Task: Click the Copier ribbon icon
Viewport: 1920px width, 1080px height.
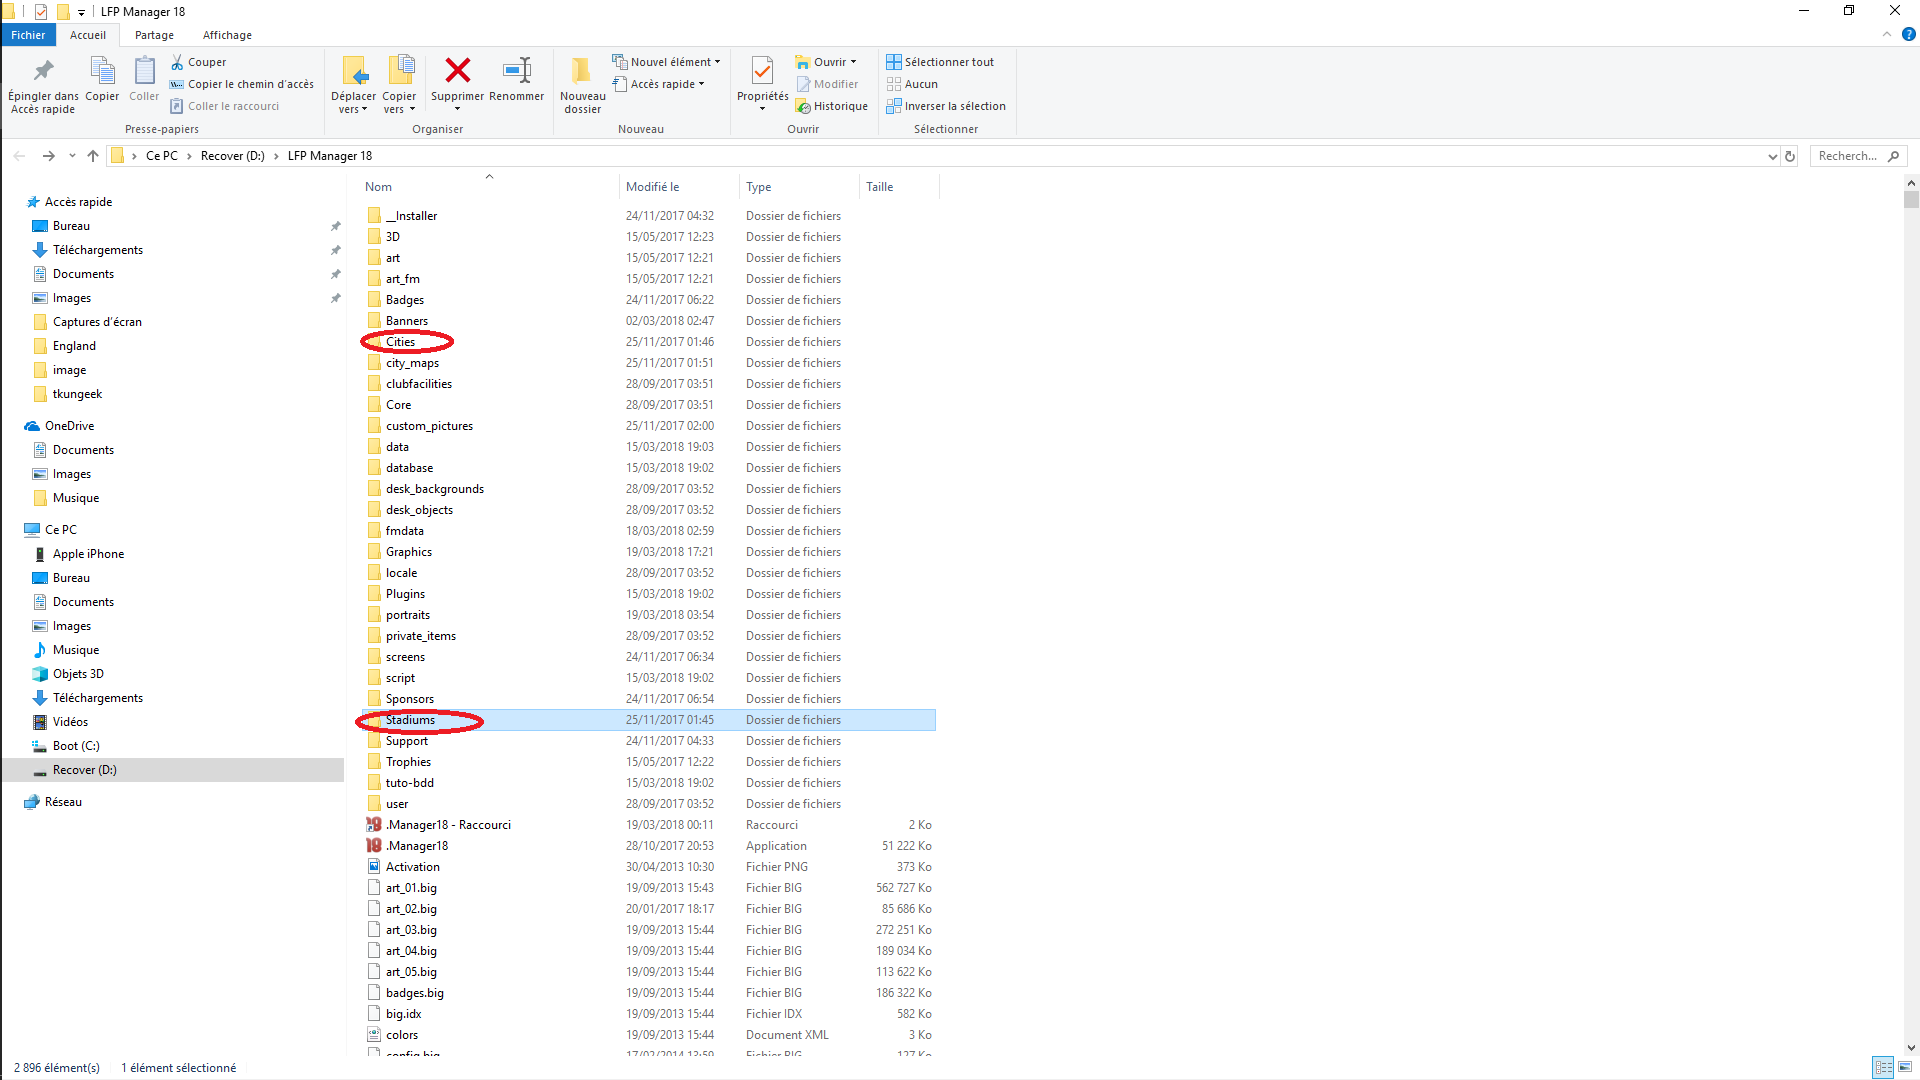Action: (x=102, y=71)
